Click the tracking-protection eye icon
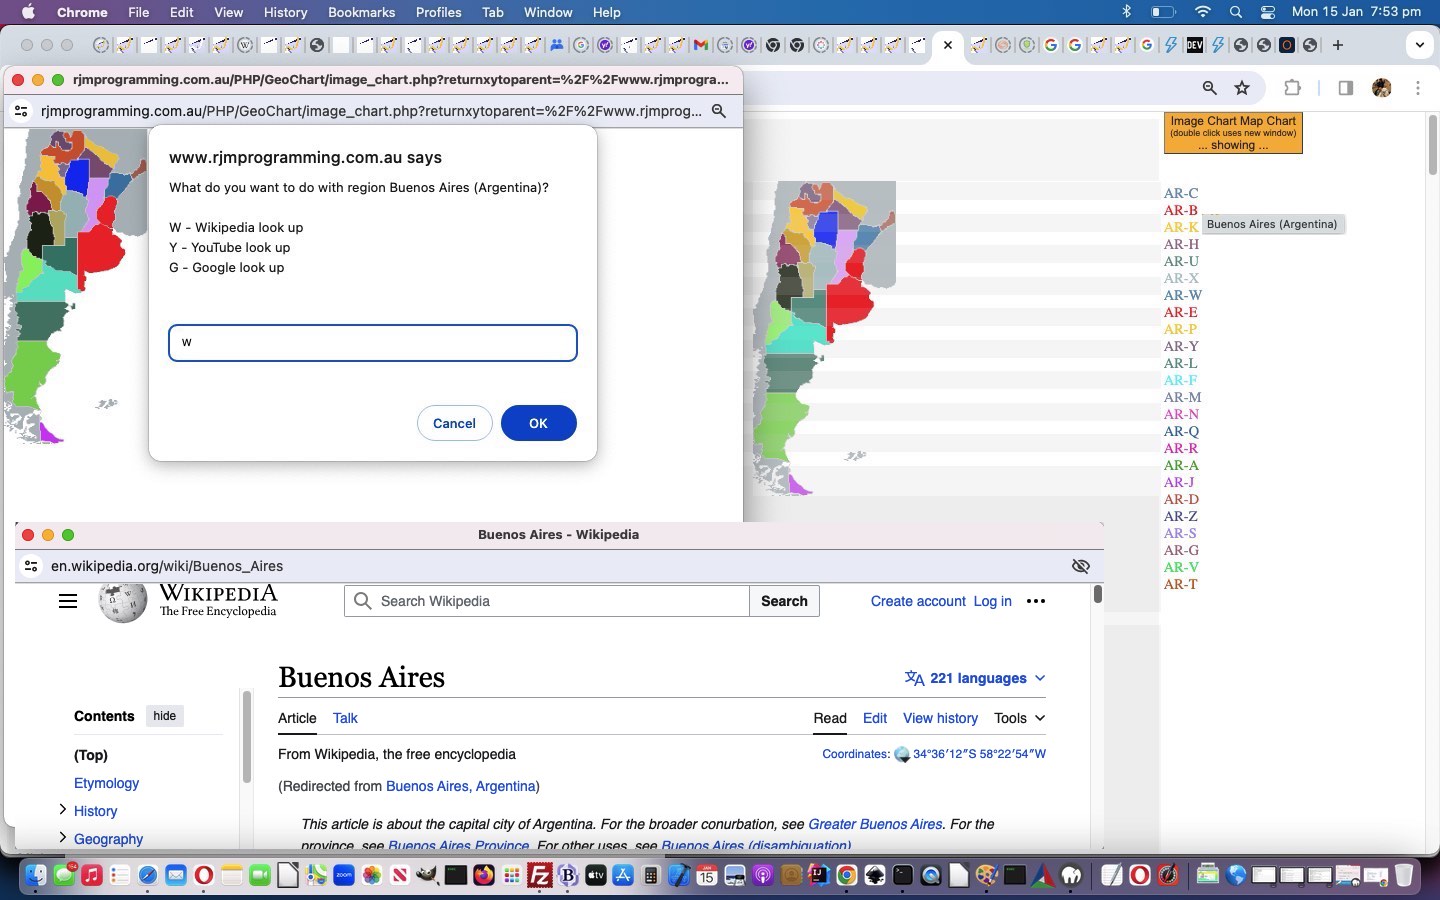Viewport: 1440px width, 900px height. coord(1080,566)
